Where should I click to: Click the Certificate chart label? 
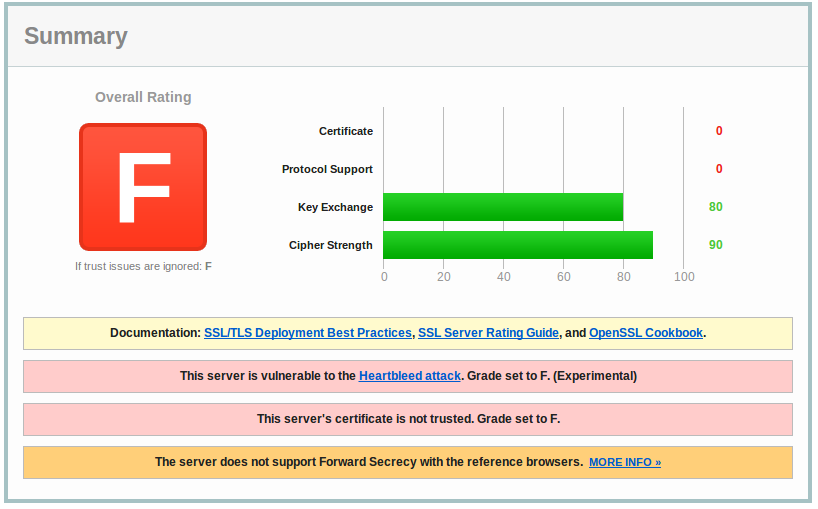(x=346, y=131)
